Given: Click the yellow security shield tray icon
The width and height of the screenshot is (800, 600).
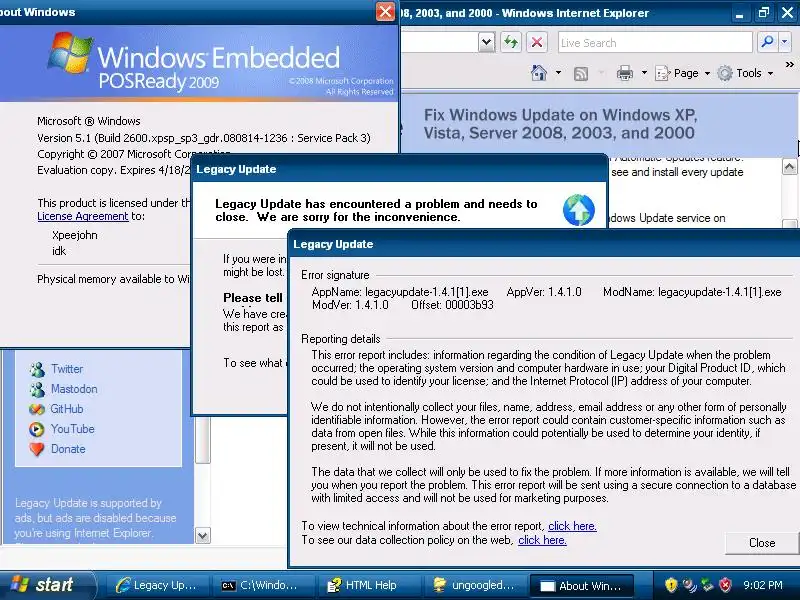Looking at the screenshot, I should [x=670, y=585].
